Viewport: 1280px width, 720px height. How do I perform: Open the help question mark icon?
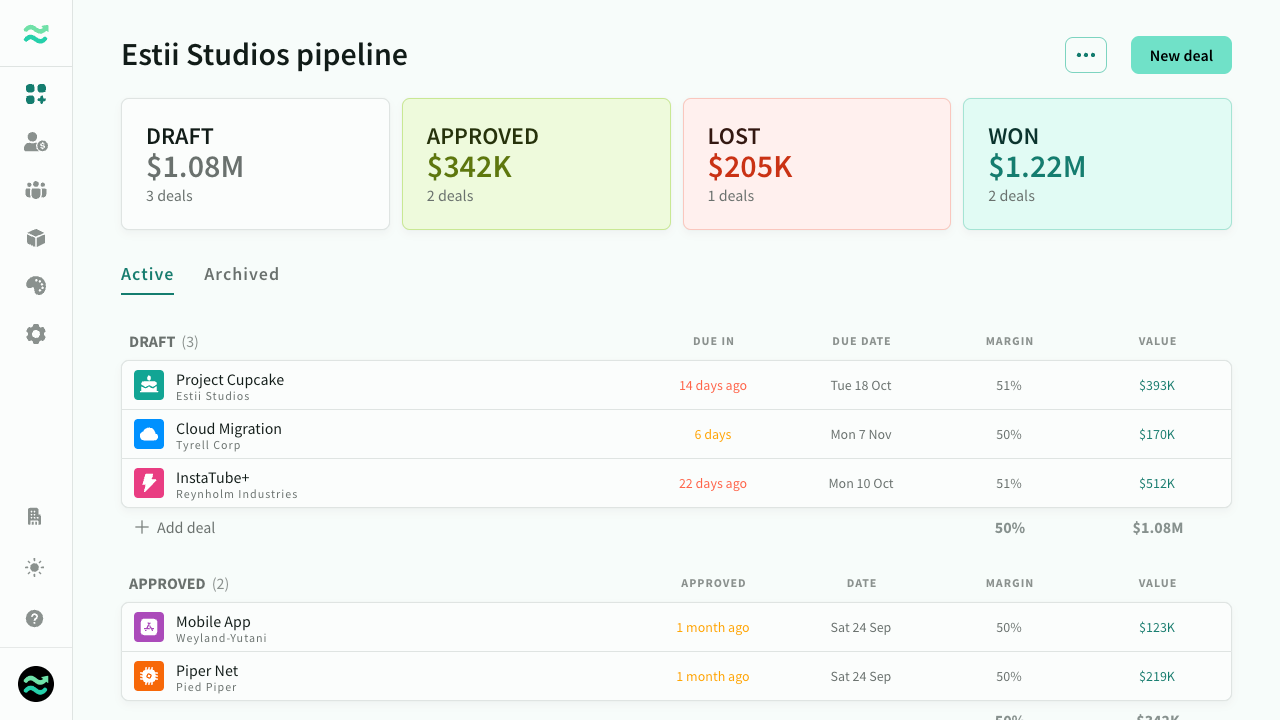(35, 618)
